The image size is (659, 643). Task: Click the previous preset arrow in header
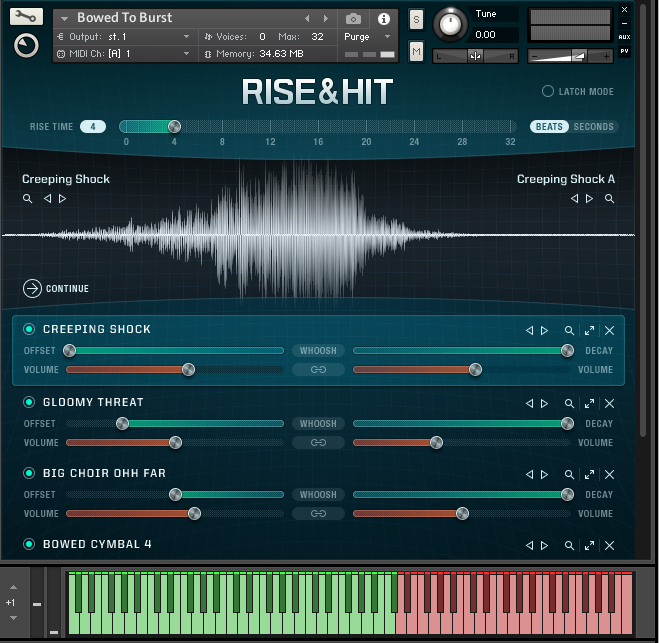307,18
